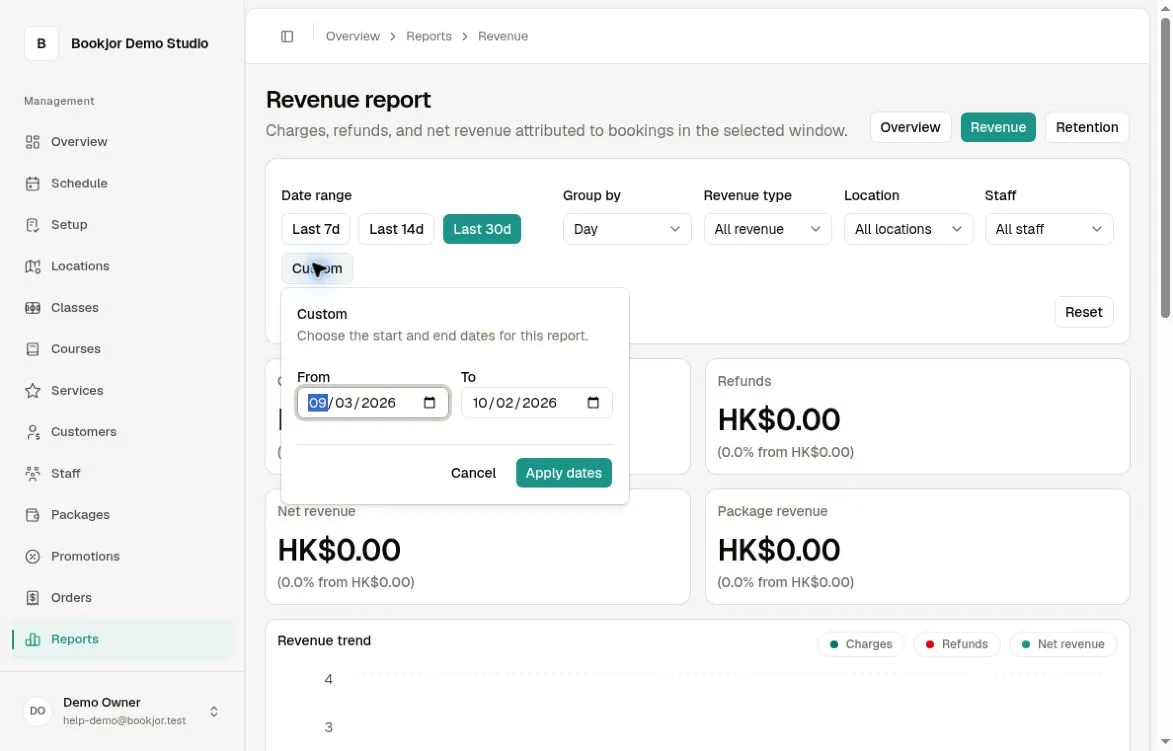Image resolution: width=1173 pixels, height=751 pixels.
Task: Click the Staff group icon
Action: pyautogui.click(x=32, y=473)
